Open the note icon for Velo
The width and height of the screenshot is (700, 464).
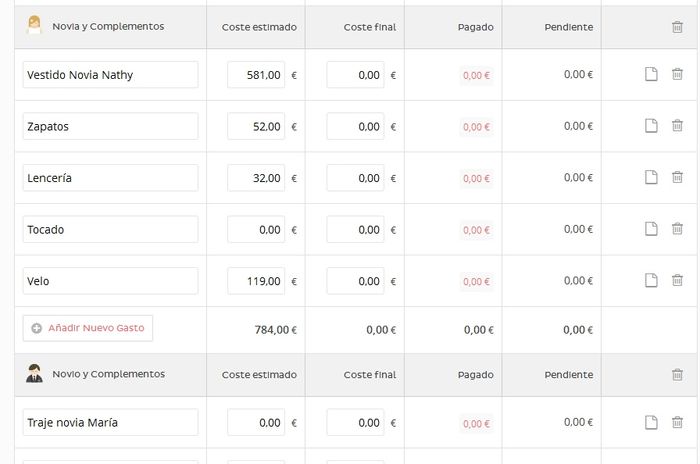click(651, 280)
